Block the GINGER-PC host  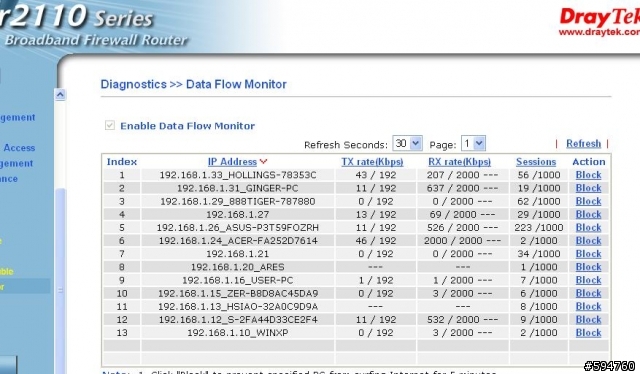point(588,188)
